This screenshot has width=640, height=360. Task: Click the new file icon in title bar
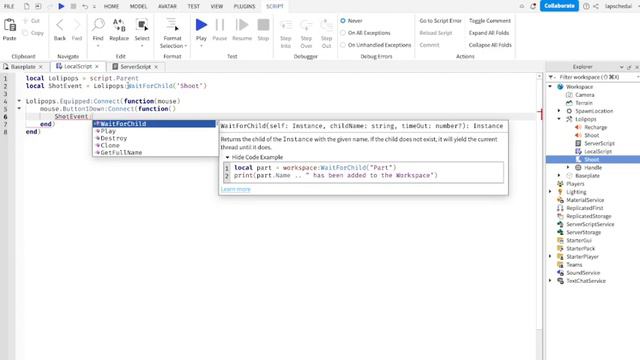point(27,6)
